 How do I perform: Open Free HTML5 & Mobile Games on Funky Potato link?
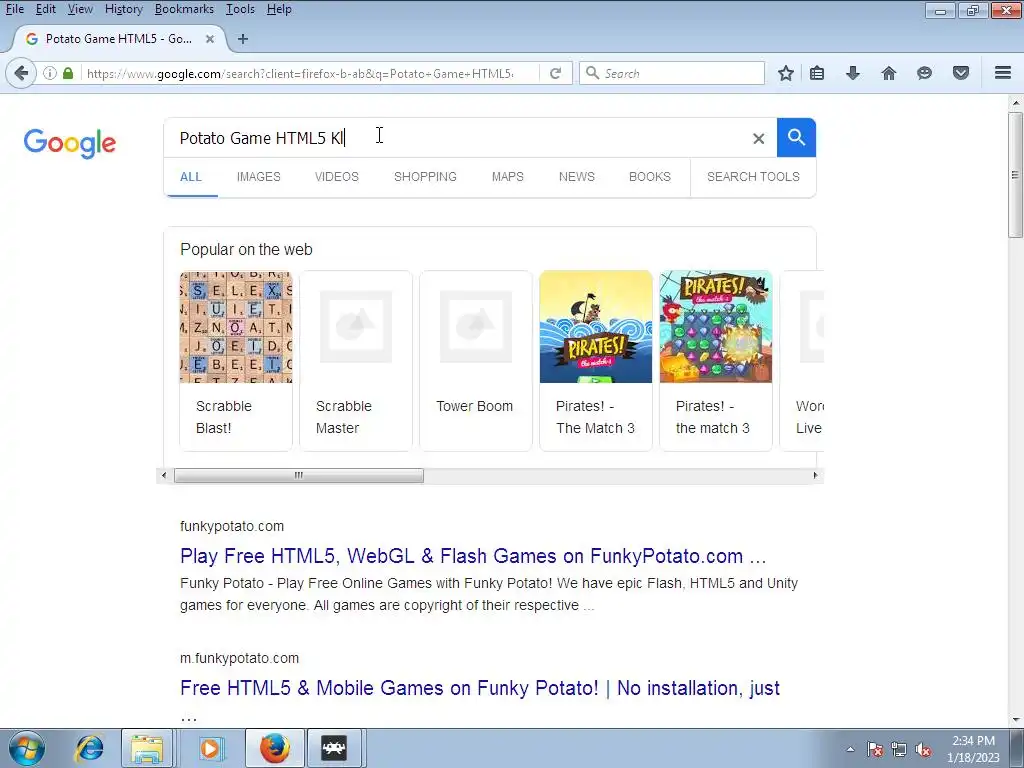coord(480,688)
